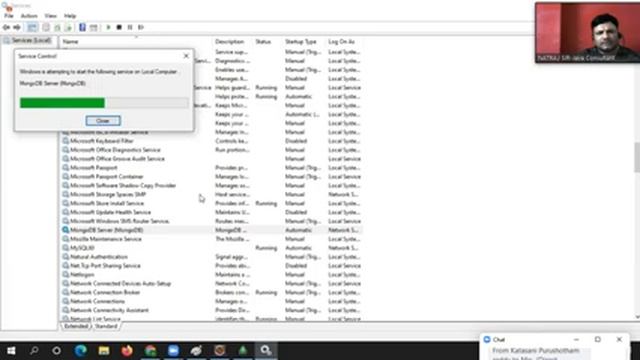Pause the service with the pause icon

tap(130, 27)
